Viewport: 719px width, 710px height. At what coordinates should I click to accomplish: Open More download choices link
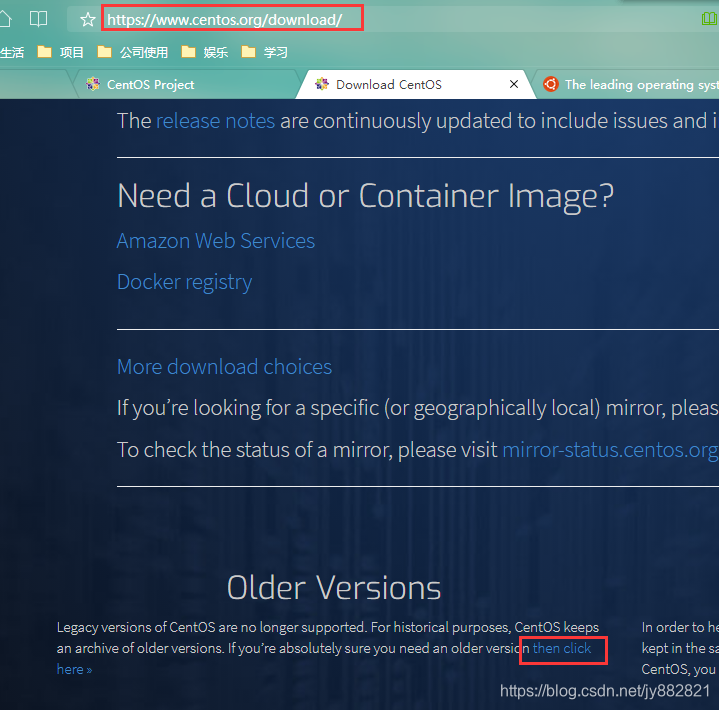tap(224, 366)
